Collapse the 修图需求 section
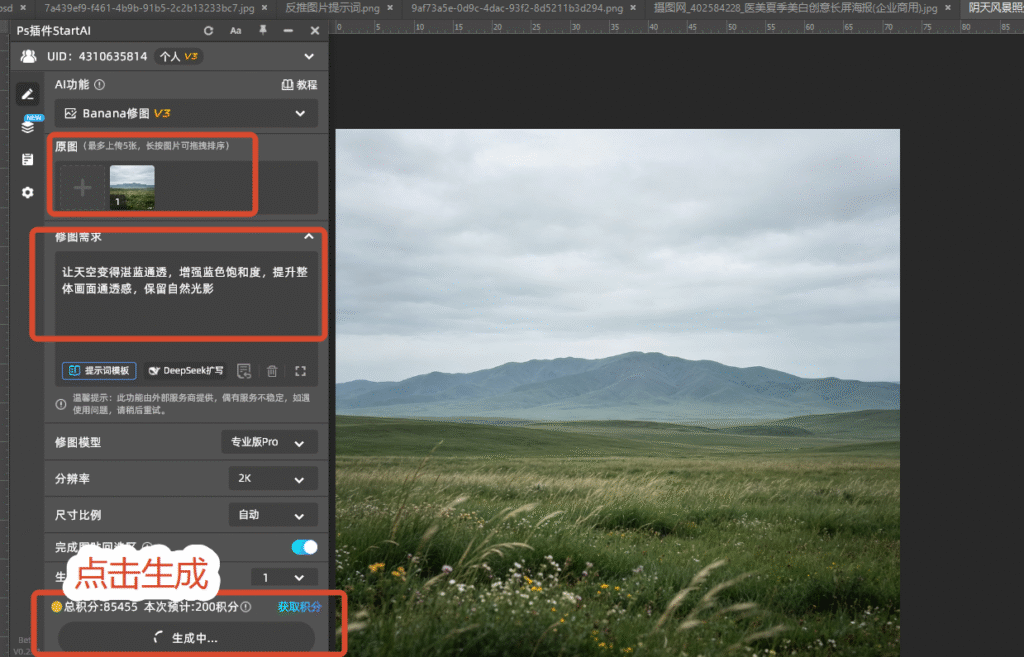 (x=309, y=236)
